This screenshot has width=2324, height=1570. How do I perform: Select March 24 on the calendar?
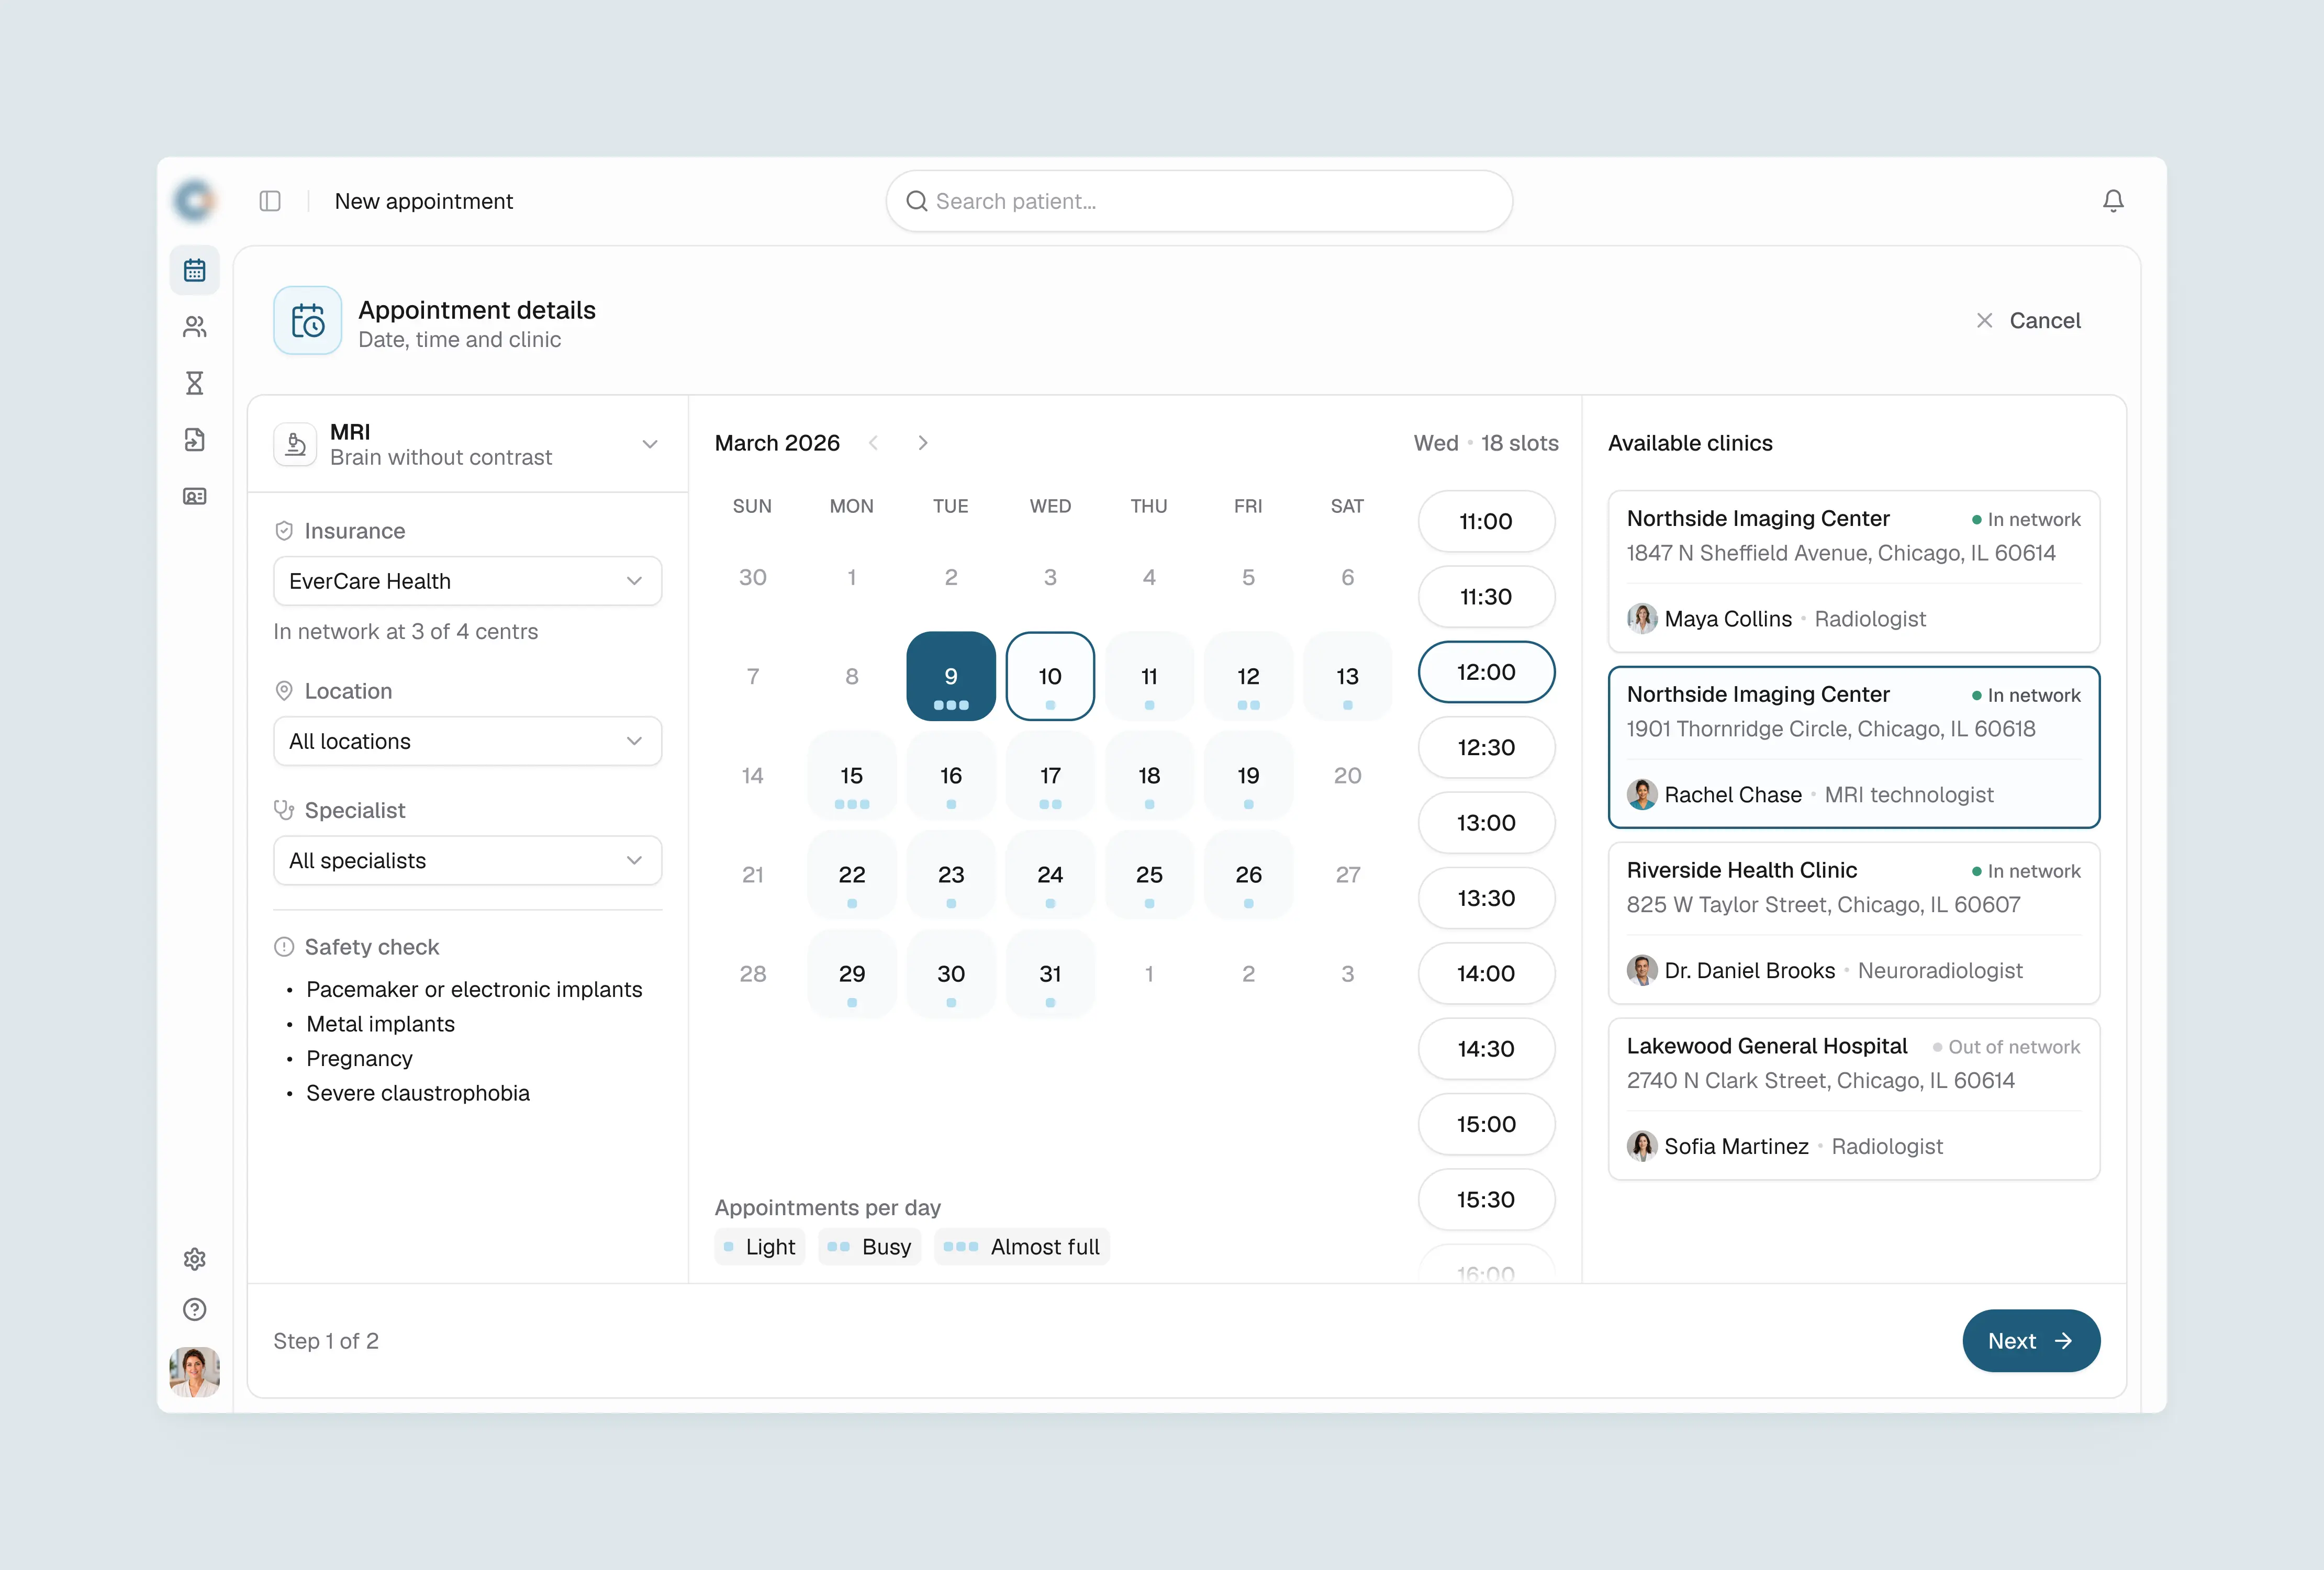coord(1050,874)
